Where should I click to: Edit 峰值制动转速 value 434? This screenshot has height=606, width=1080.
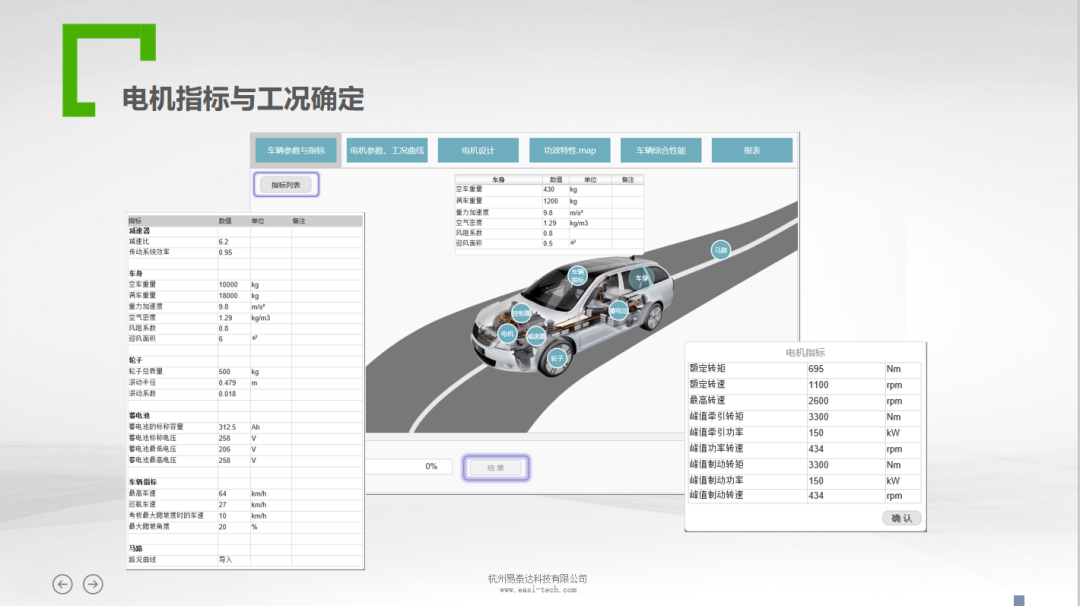click(845, 496)
